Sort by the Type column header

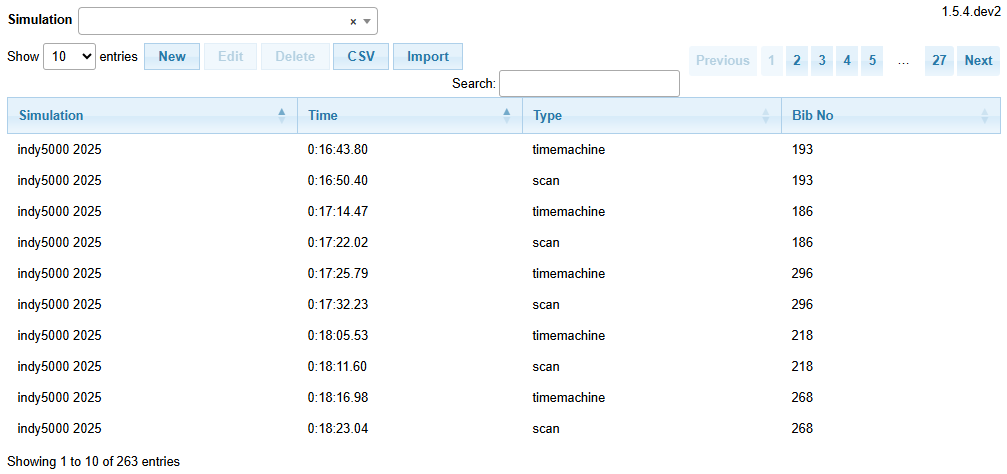pos(650,116)
